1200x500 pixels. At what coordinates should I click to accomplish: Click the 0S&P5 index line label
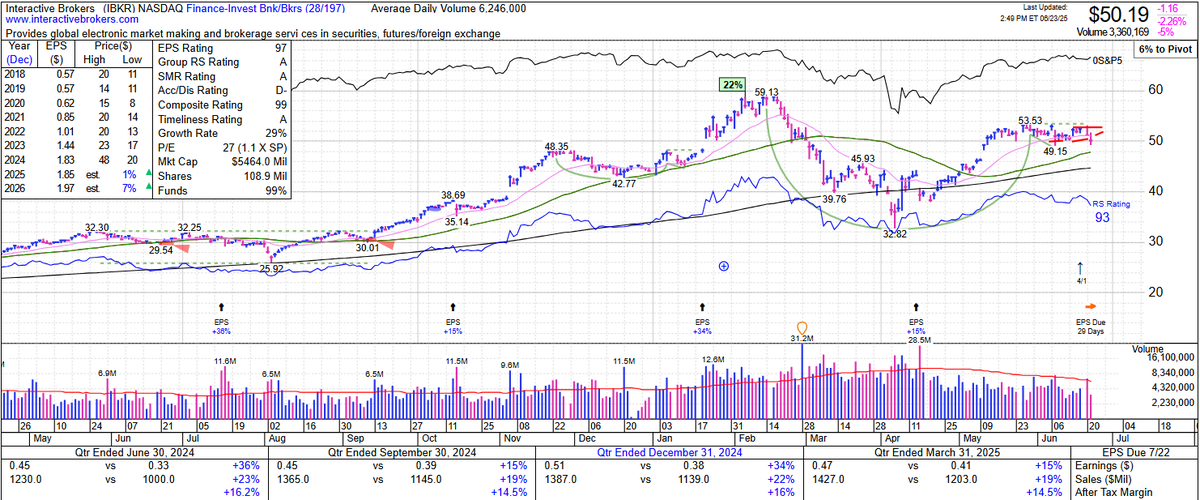(1109, 61)
